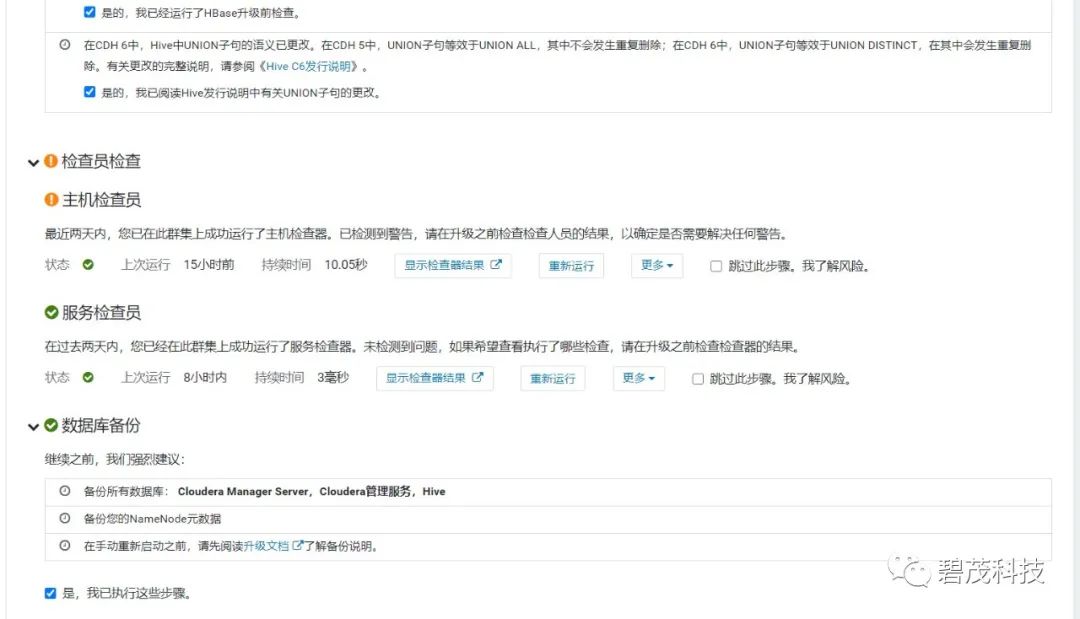Click the 数据库备份 heading text
Screen dimensions: 1080x619
pyautogui.click(x=101, y=426)
